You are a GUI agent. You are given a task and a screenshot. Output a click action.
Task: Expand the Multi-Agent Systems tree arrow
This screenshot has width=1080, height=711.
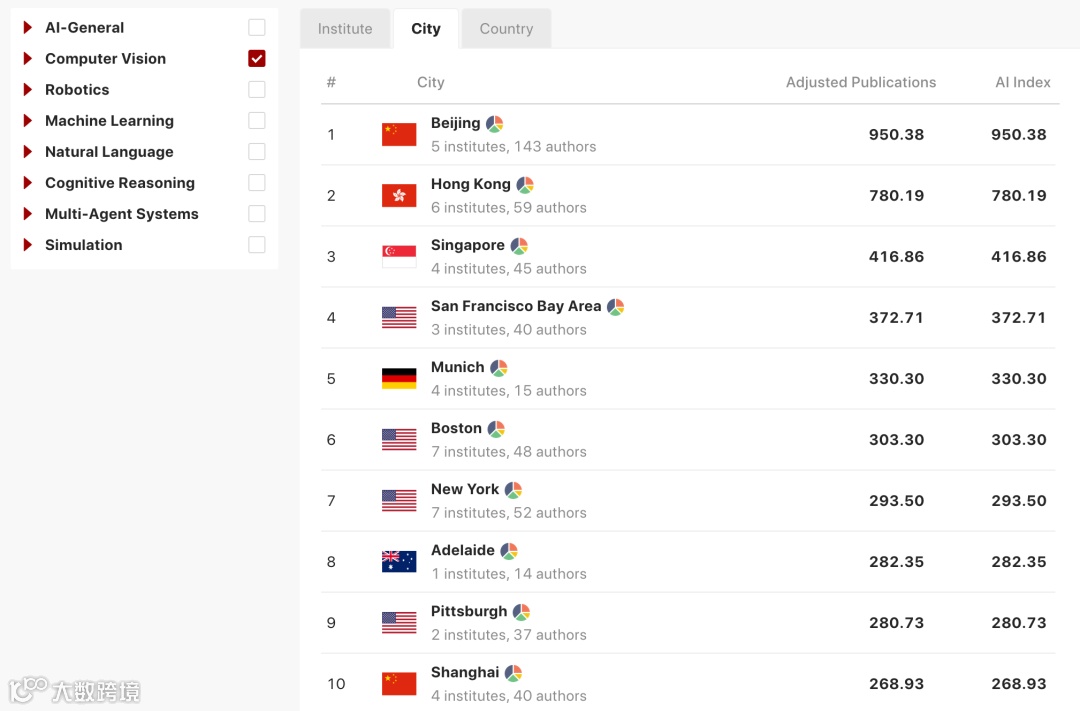pyautogui.click(x=28, y=214)
